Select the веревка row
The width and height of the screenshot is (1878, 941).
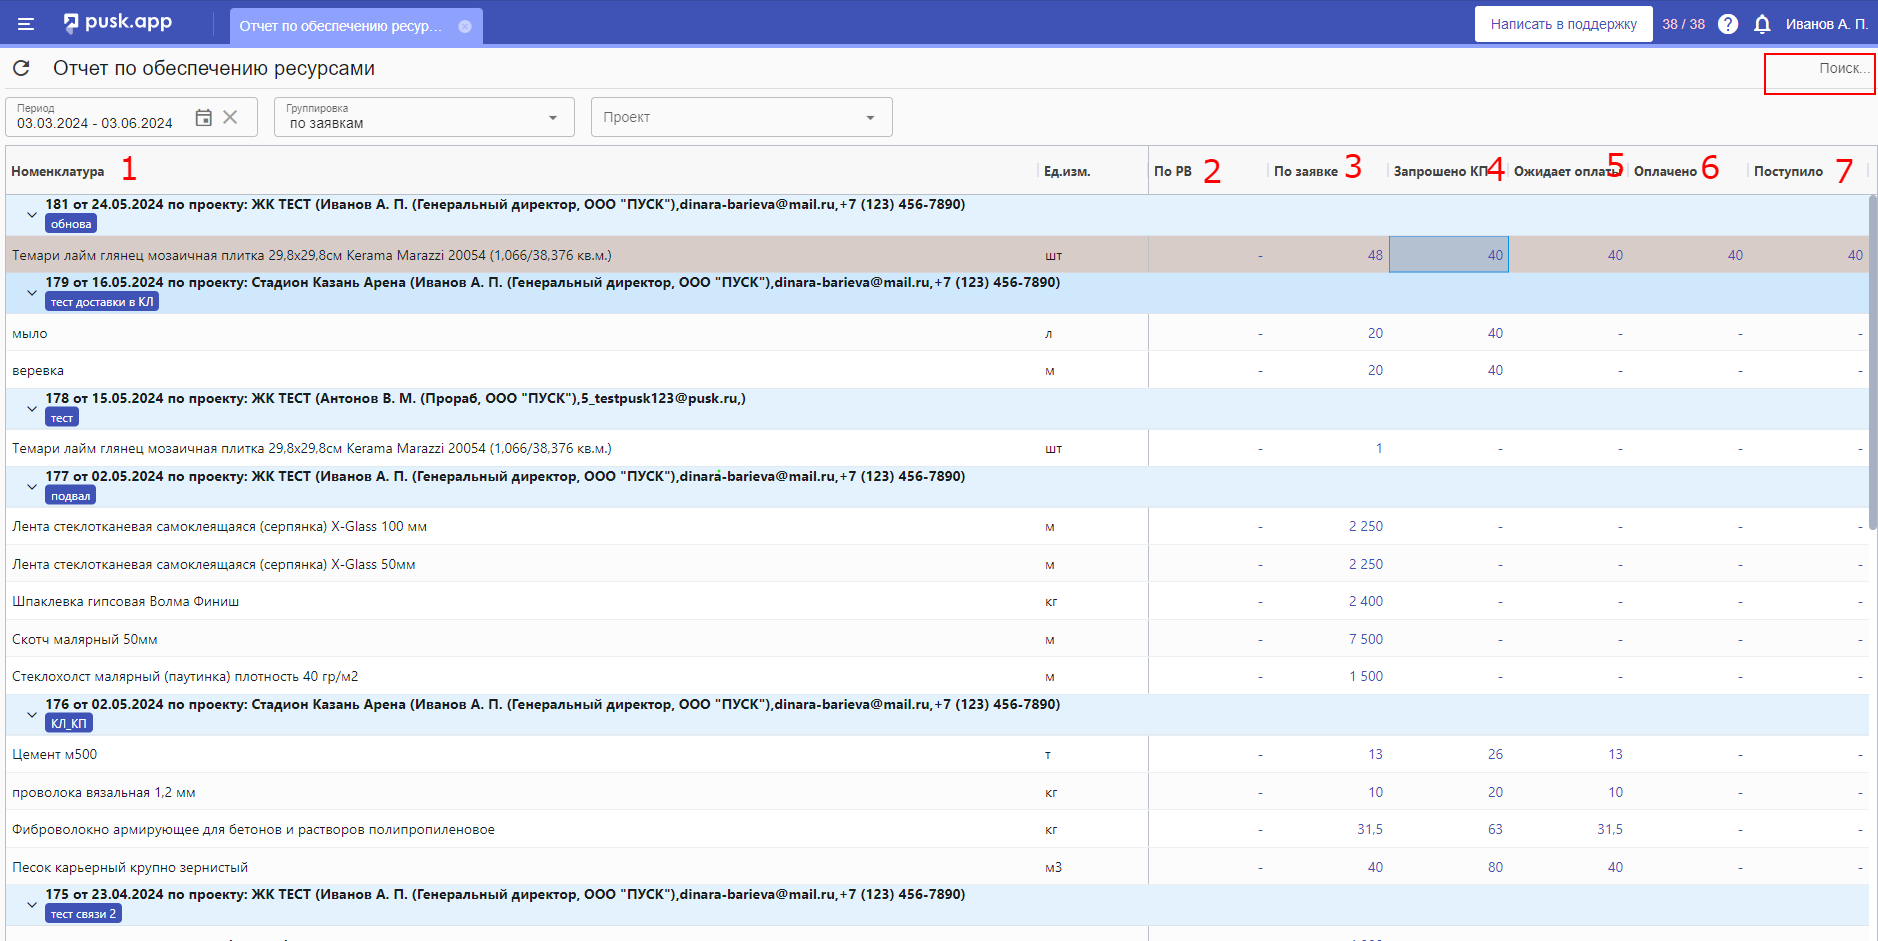click(x=937, y=370)
